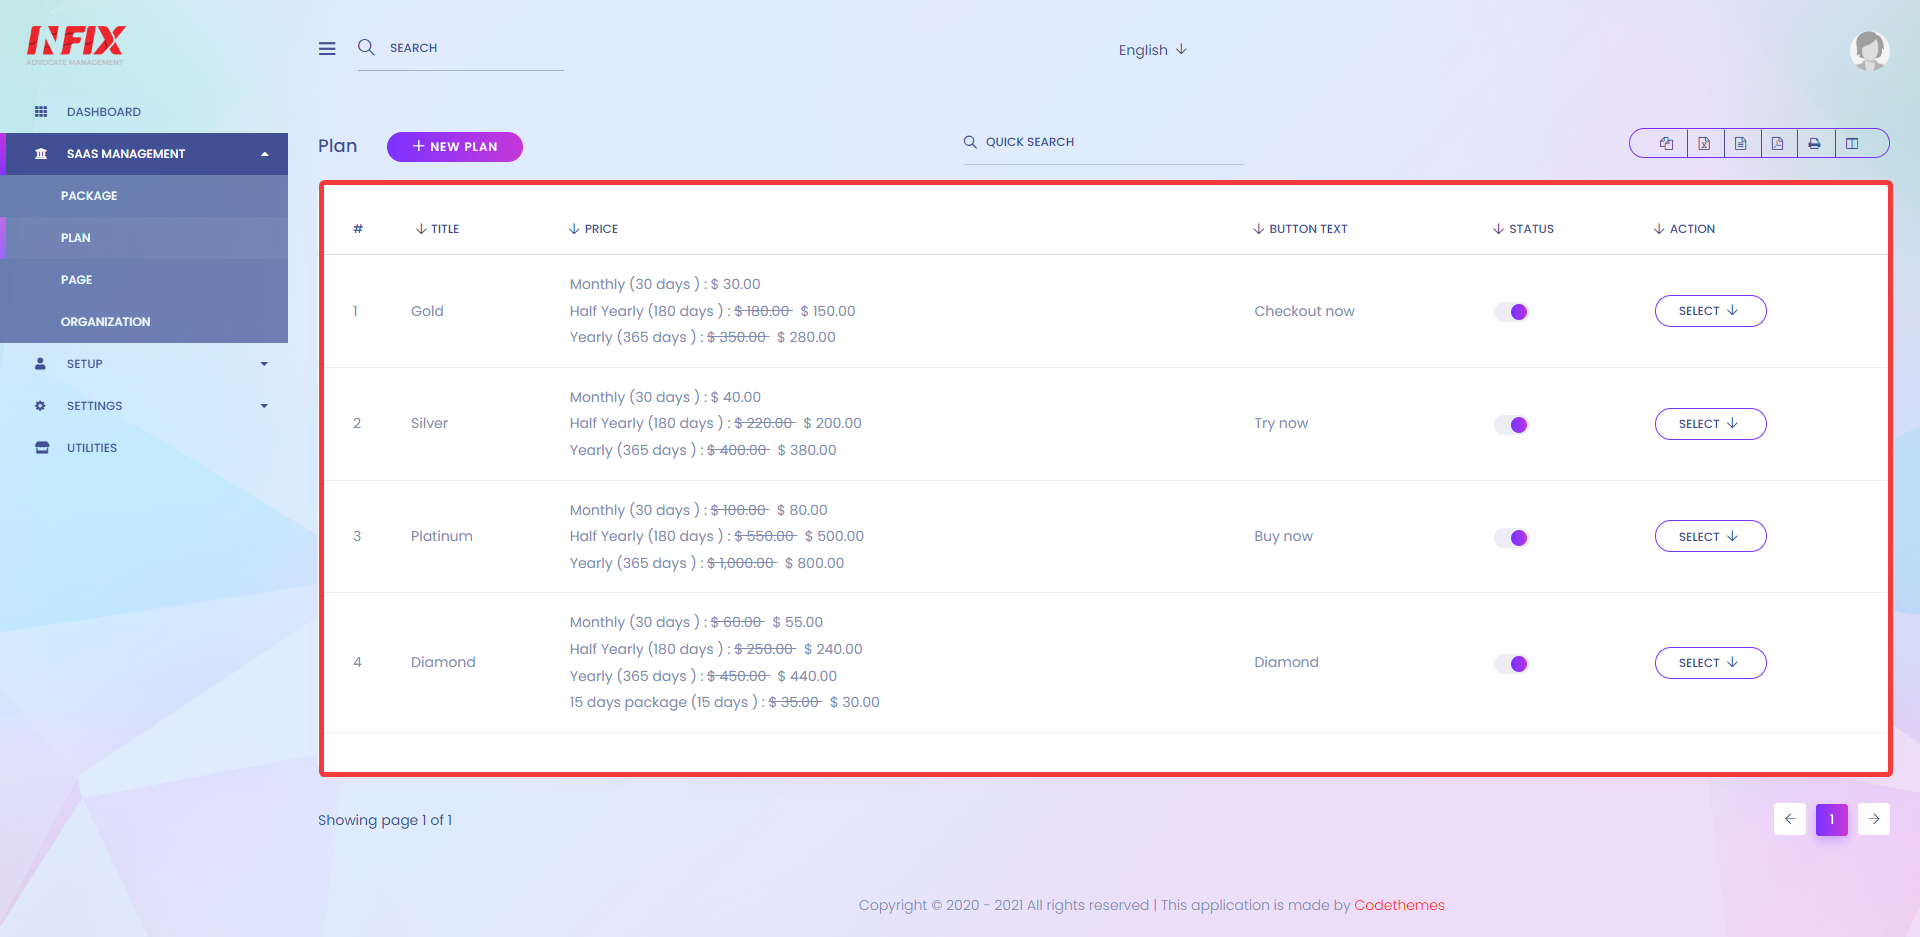Toggle the Gold plan status switch
This screenshot has height=937, width=1920.
click(x=1511, y=312)
